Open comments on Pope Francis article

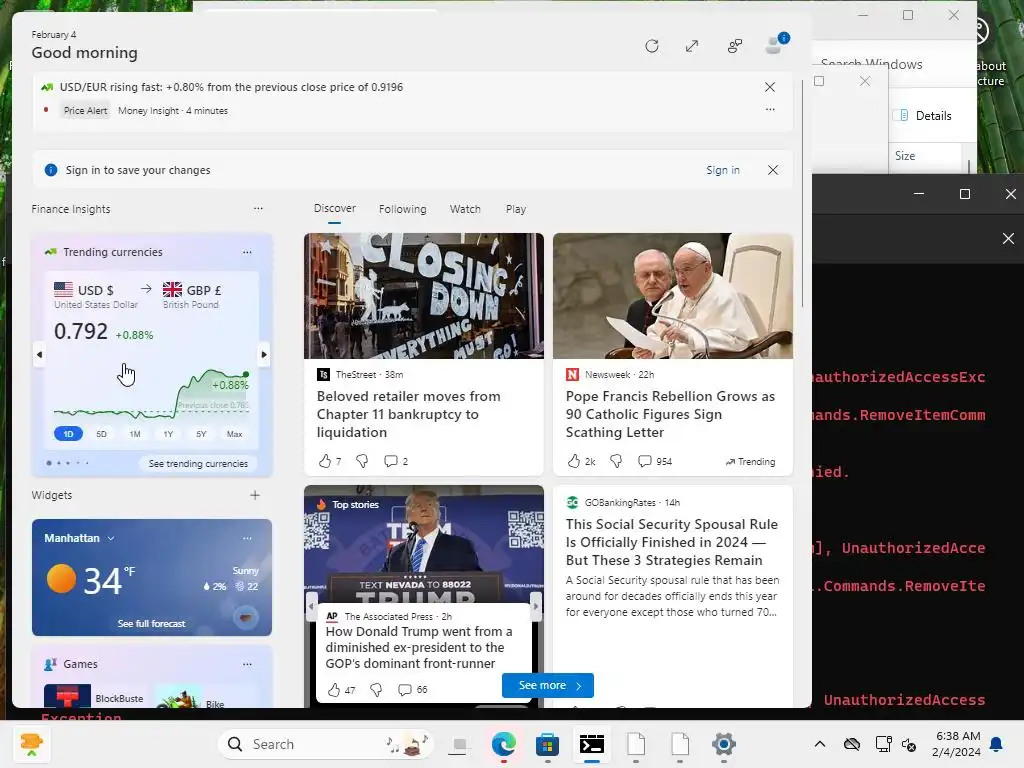click(654, 461)
